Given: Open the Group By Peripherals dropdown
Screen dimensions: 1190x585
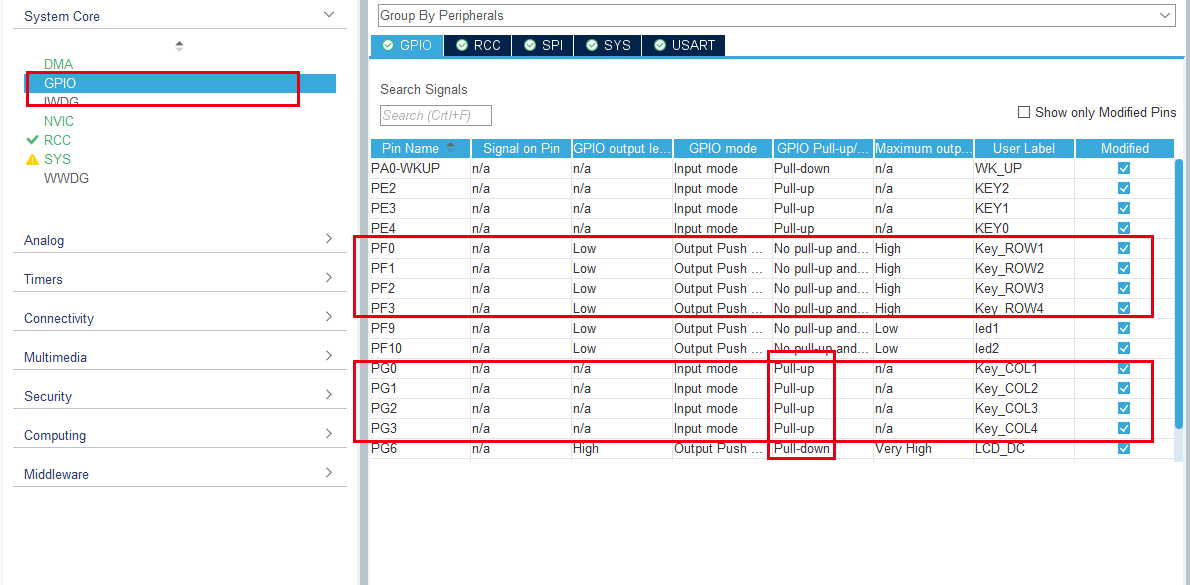Looking at the screenshot, I should coord(776,15).
